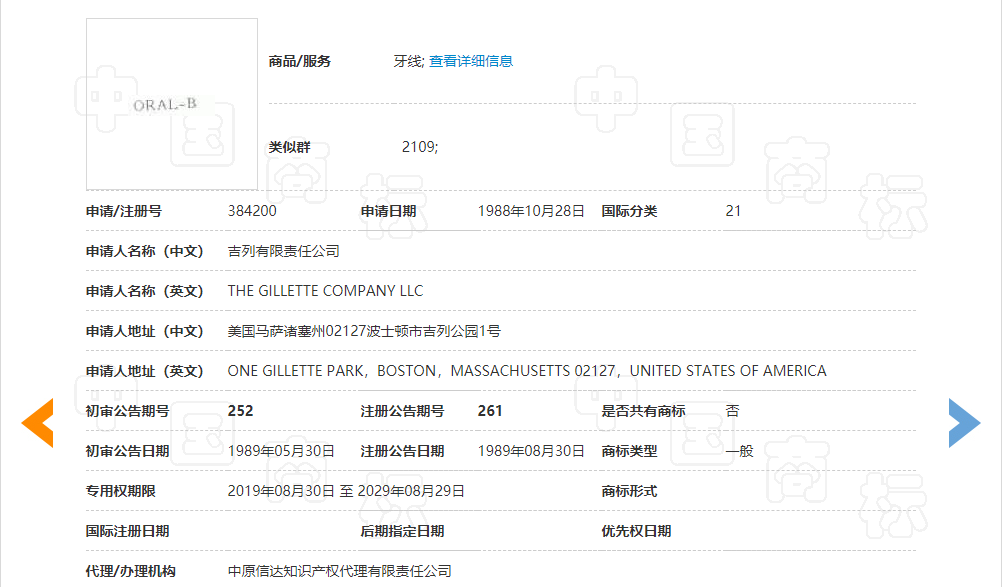1004x587 pixels.
Task: Click the 国际分类 label
Action: point(629,211)
